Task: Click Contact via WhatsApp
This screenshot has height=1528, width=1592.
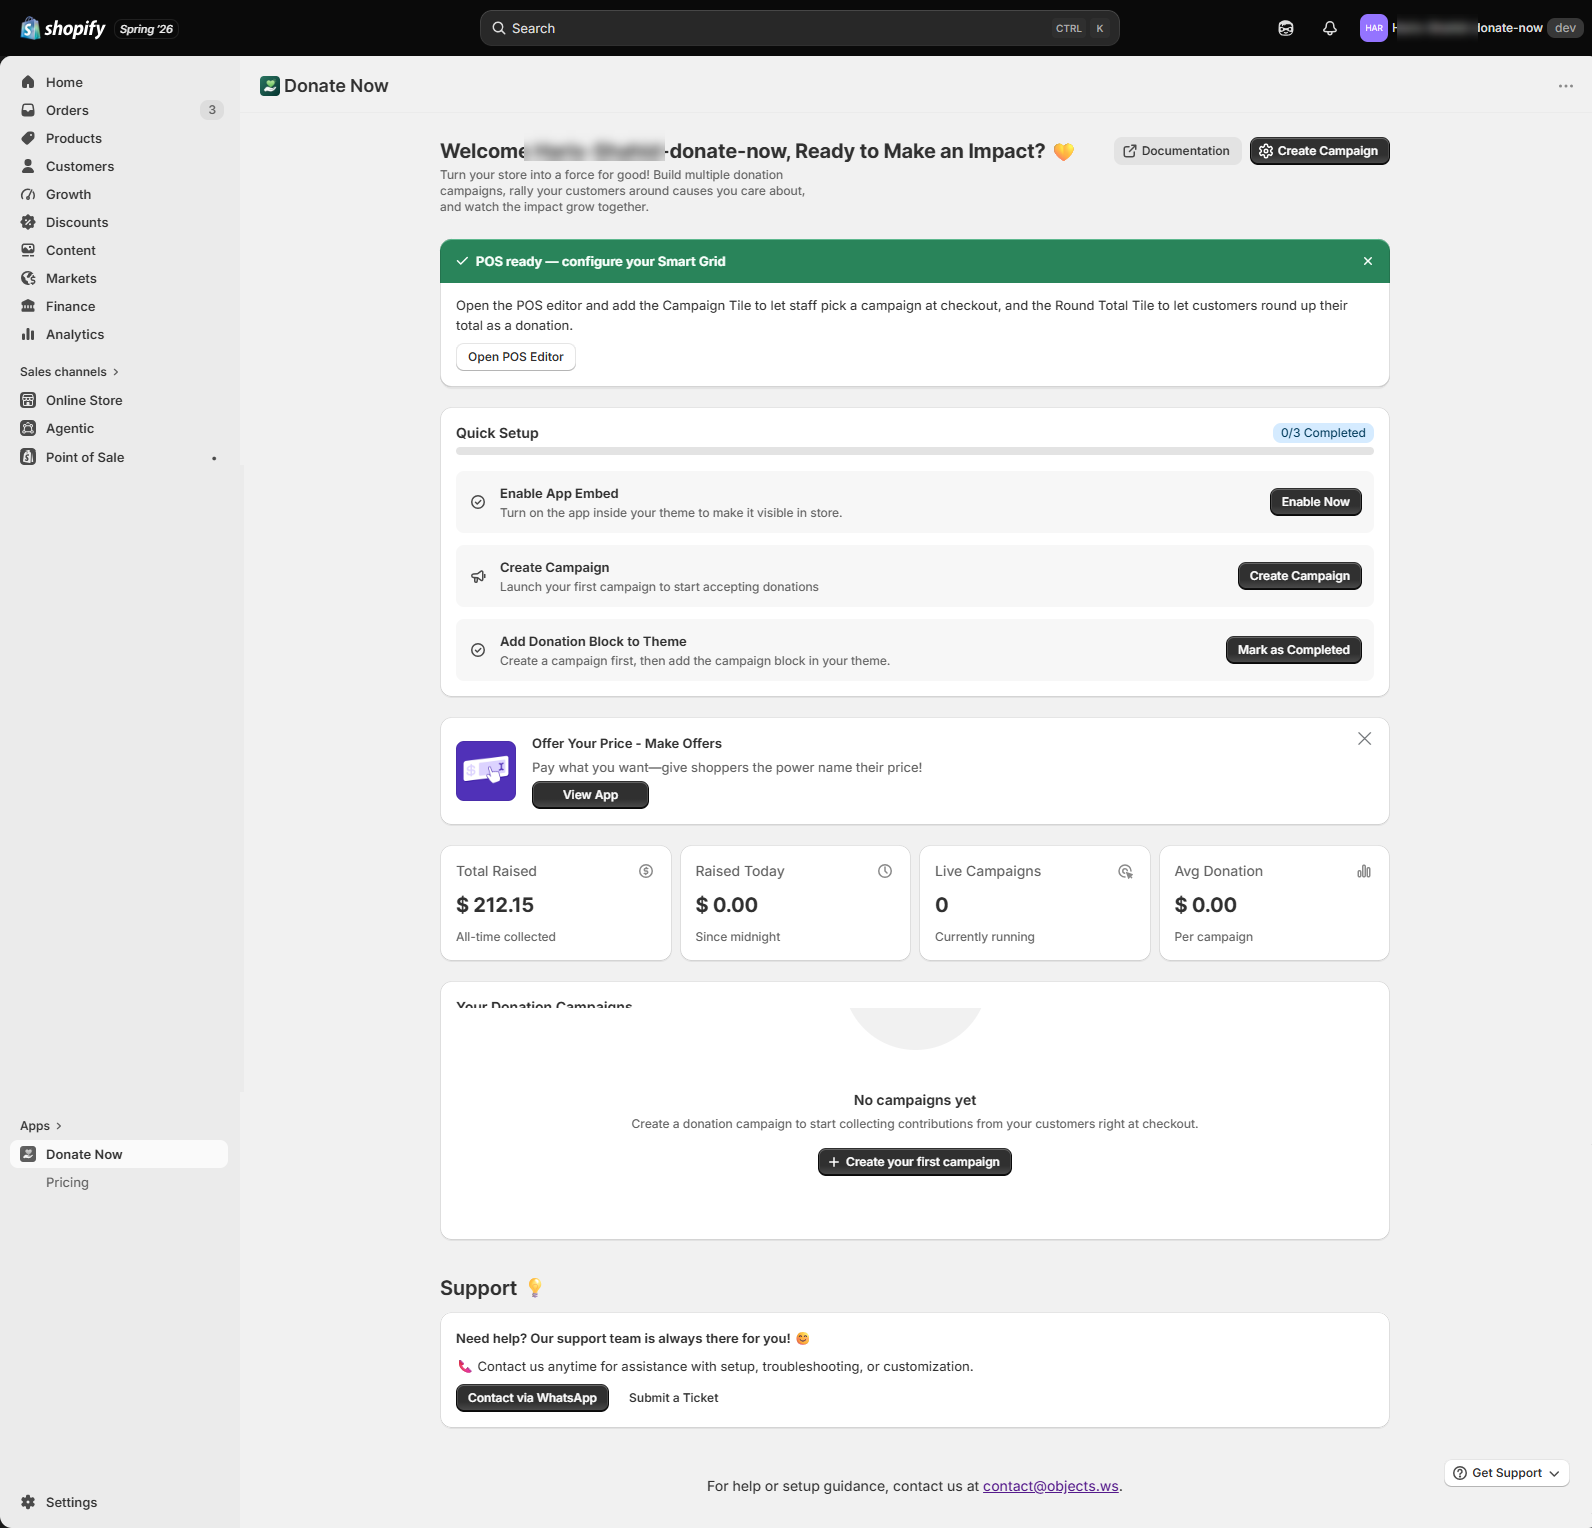Action: (532, 1398)
